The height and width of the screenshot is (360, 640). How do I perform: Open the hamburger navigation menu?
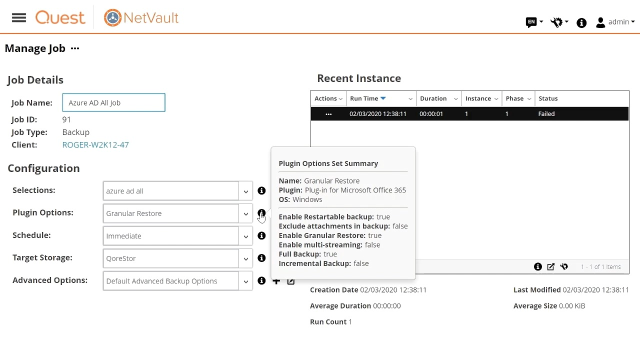19,18
